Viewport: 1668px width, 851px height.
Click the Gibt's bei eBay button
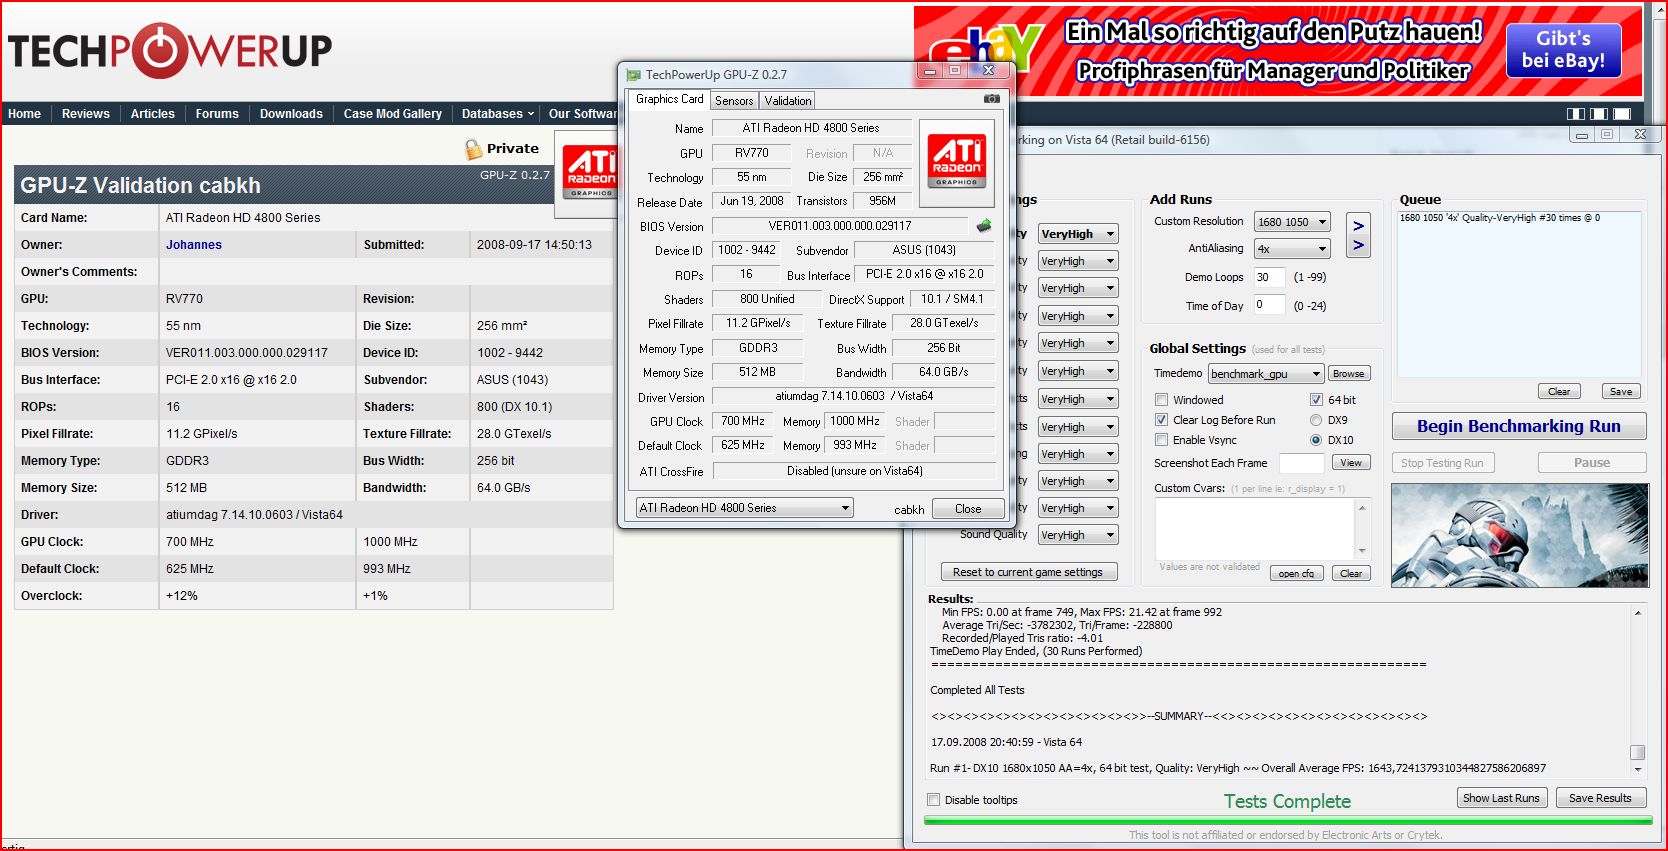click(x=1563, y=50)
